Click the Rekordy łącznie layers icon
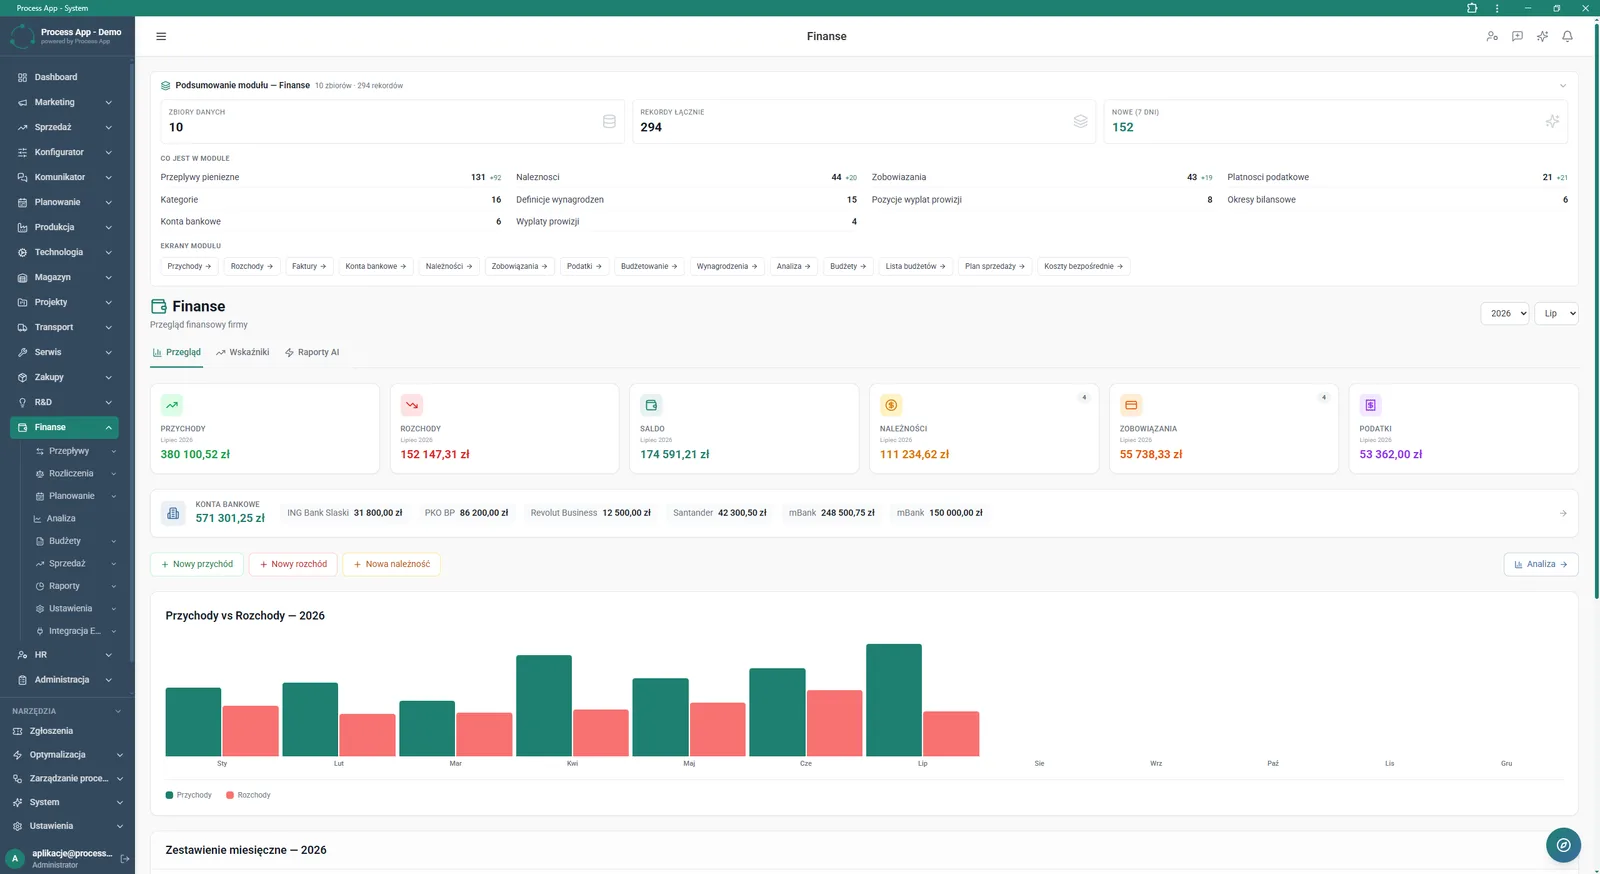This screenshot has height=874, width=1600. [1080, 121]
